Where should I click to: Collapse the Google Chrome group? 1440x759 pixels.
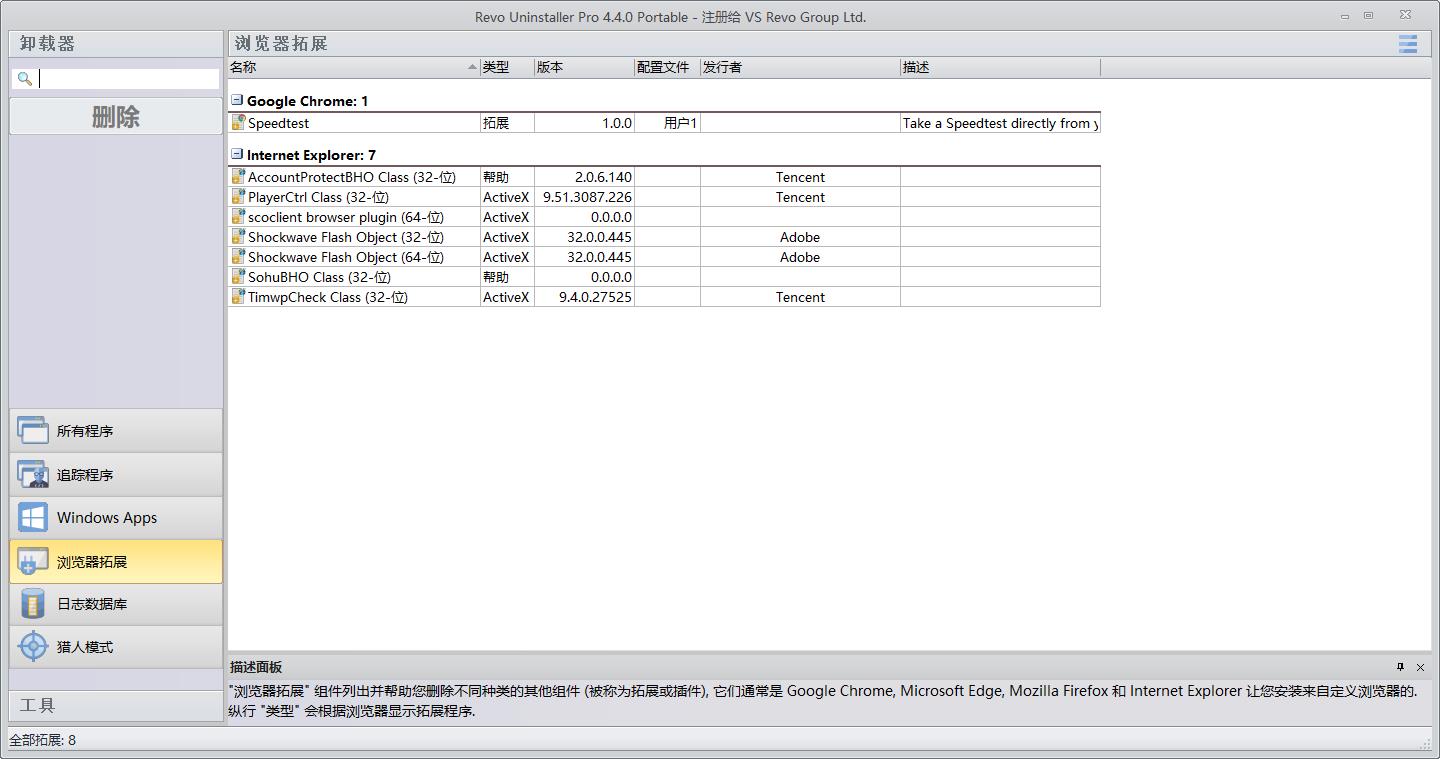[x=237, y=100]
